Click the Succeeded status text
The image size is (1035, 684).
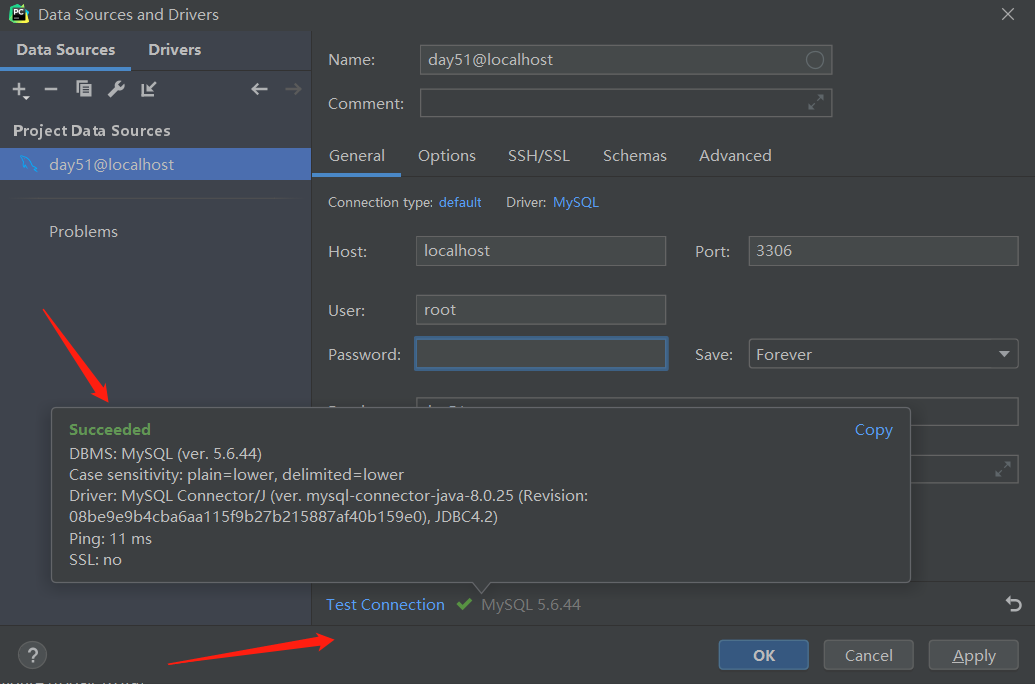110,430
